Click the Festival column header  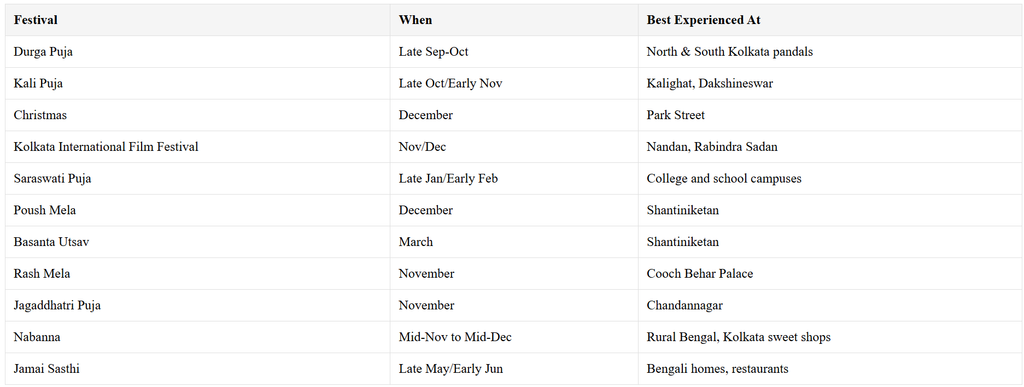click(198, 20)
